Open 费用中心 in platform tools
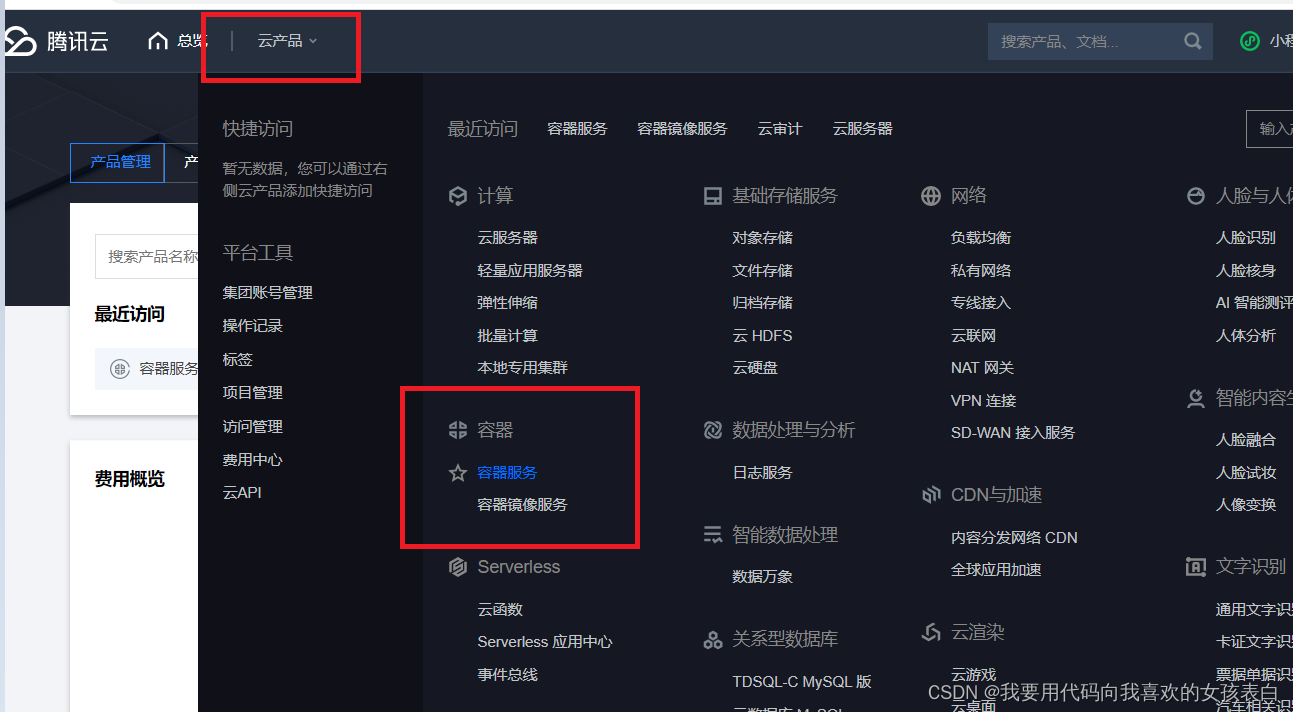This screenshot has width=1293, height=712. pyautogui.click(x=252, y=460)
